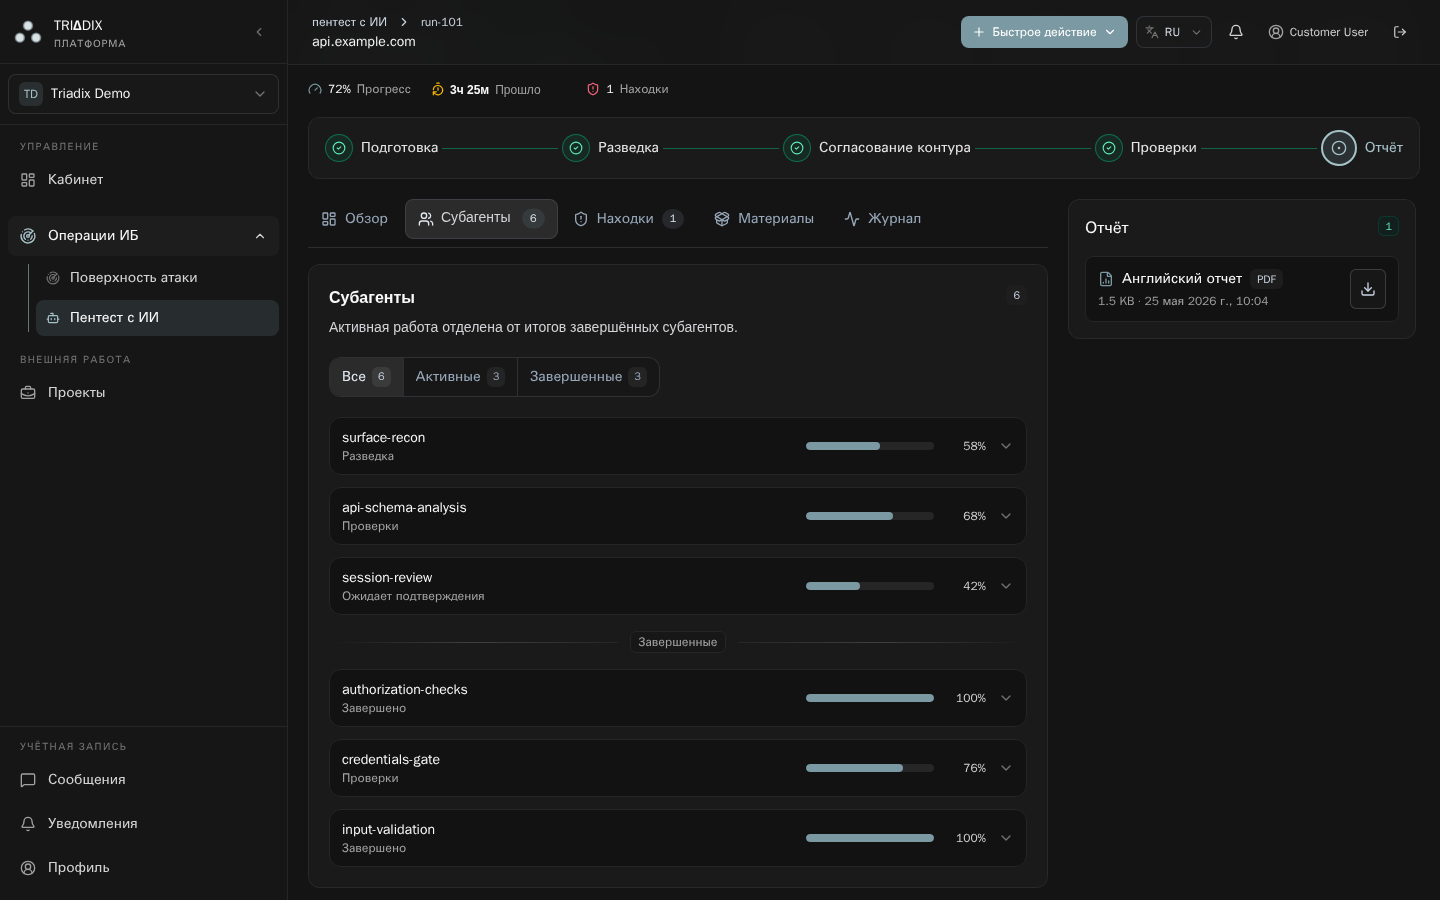1440x900 pixels.
Task: Download the Английский отчет PDF file
Action: 1368,289
